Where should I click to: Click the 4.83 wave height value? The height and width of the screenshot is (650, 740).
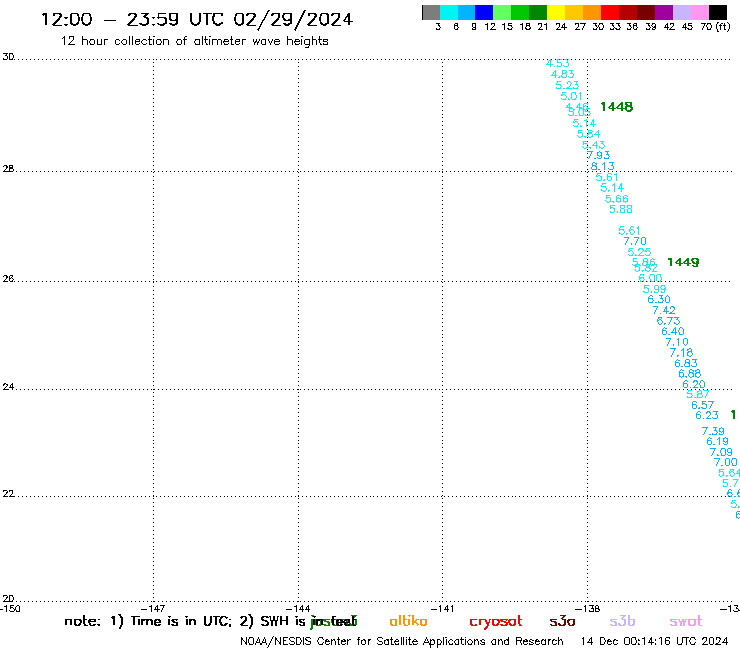point(563,74)
